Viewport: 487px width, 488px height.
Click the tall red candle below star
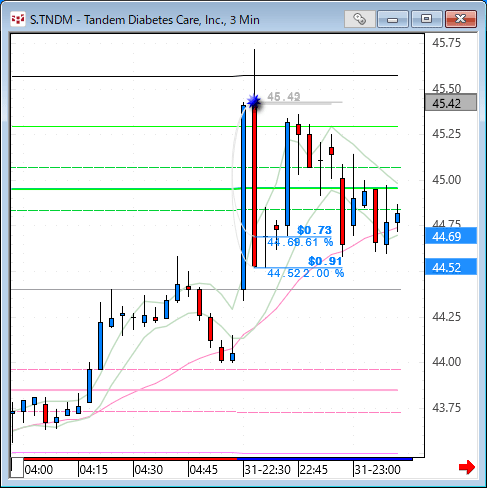(x=255, y=187)
